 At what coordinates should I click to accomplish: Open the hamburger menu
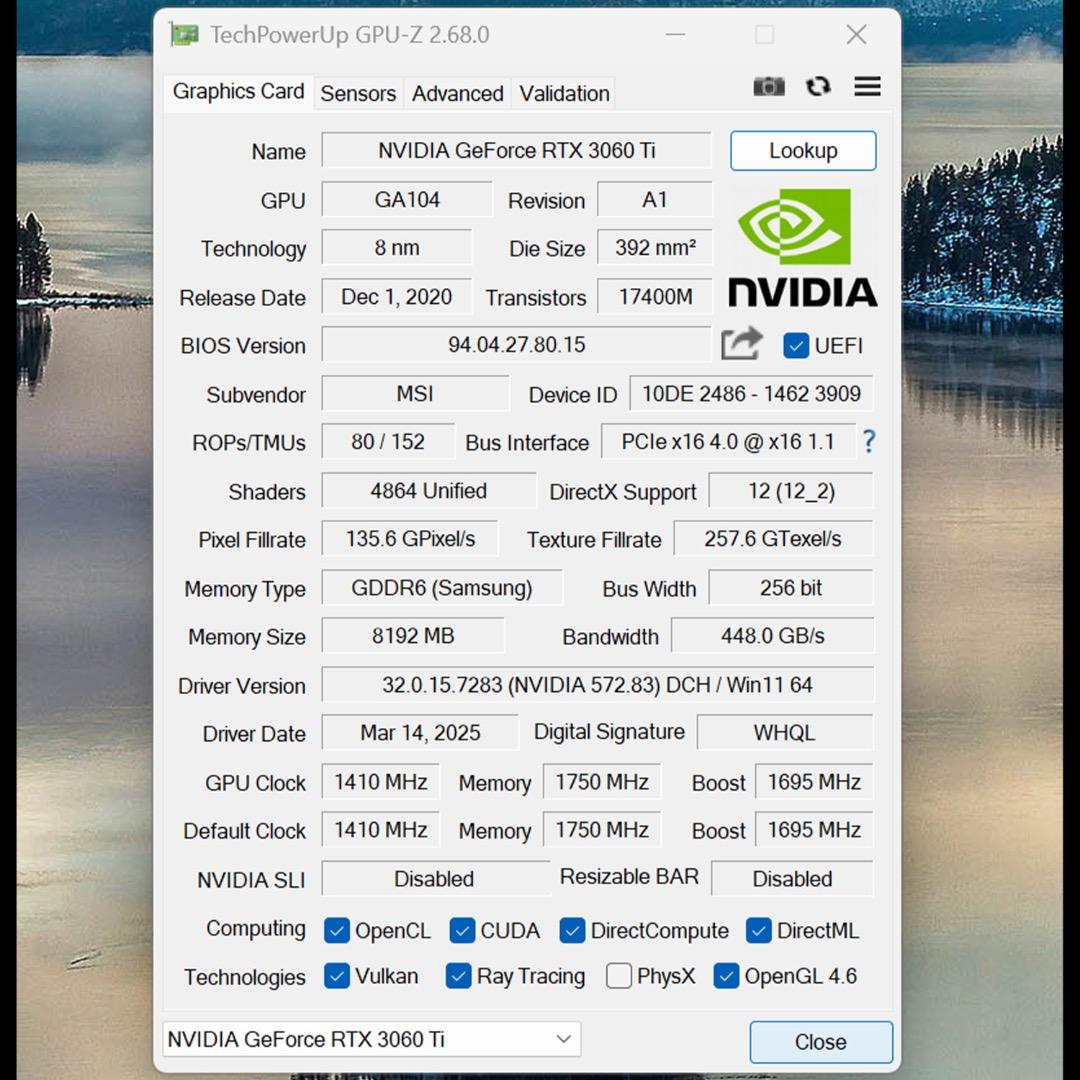[x=867, y=87]
